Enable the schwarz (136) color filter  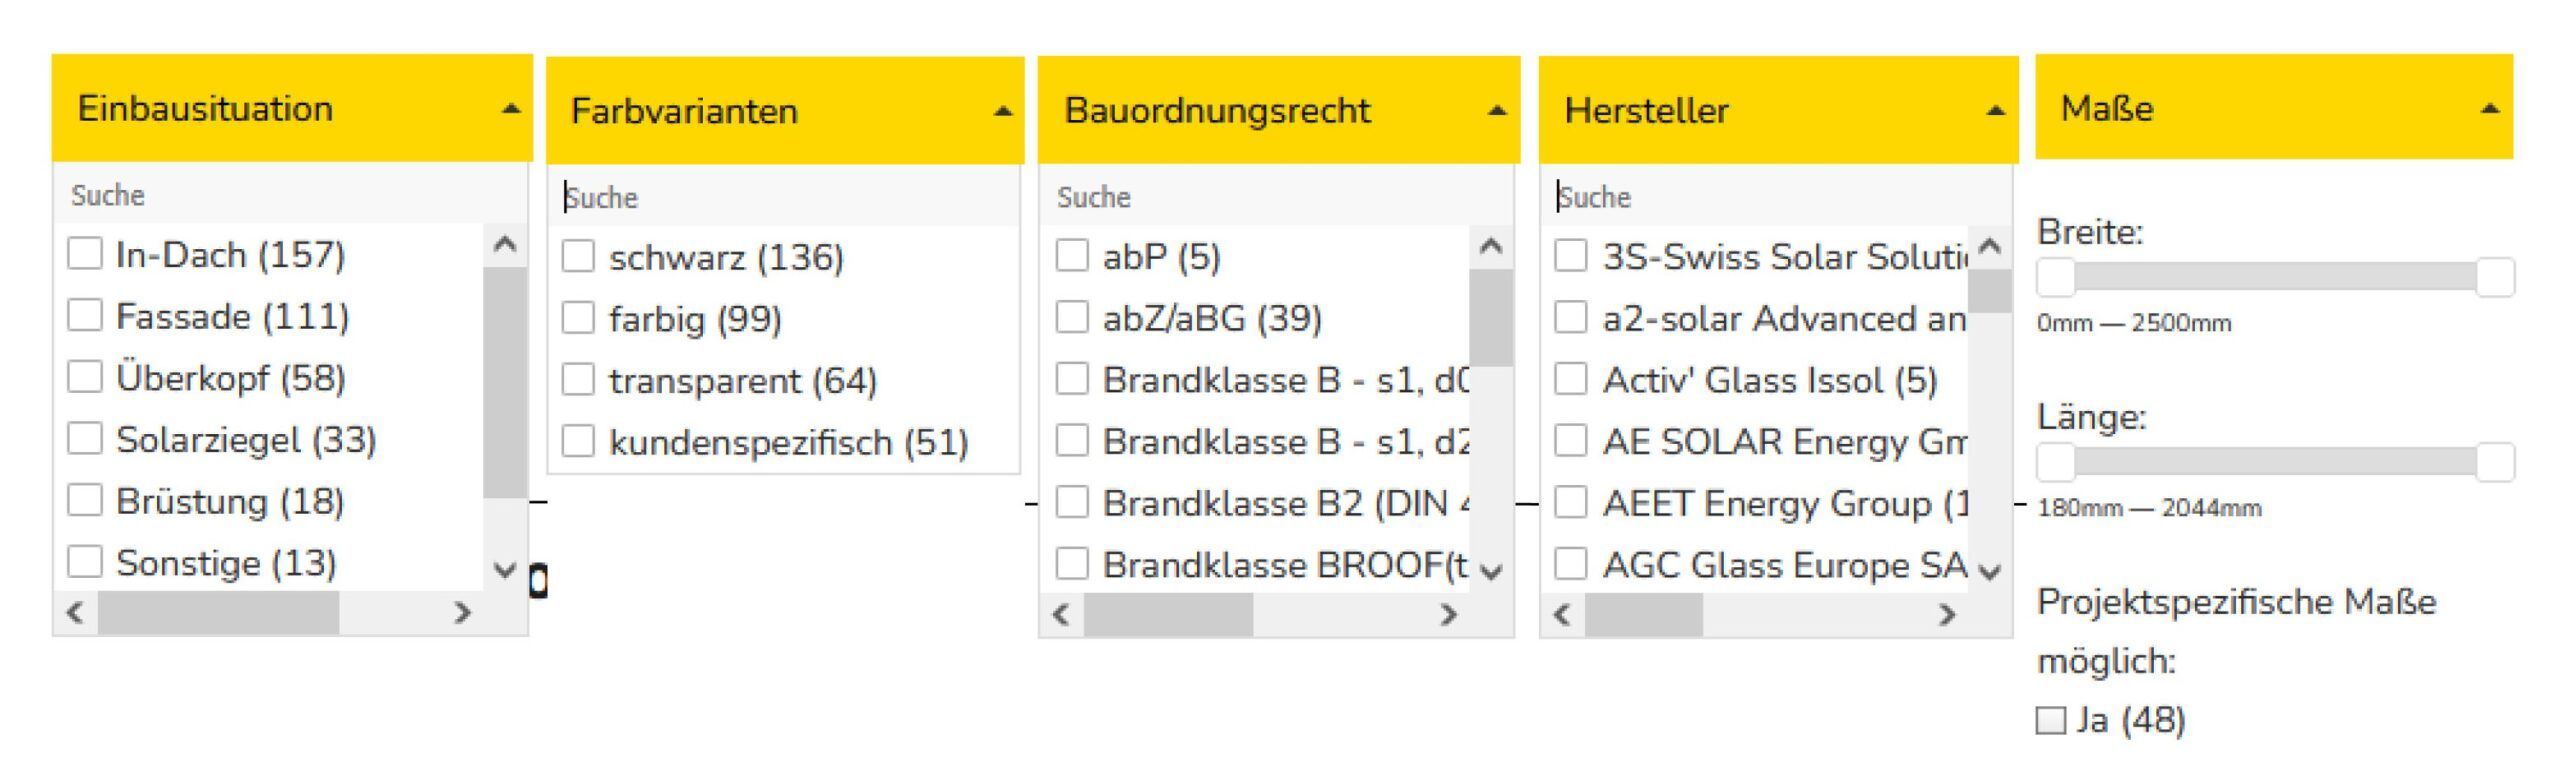point(578,256)
